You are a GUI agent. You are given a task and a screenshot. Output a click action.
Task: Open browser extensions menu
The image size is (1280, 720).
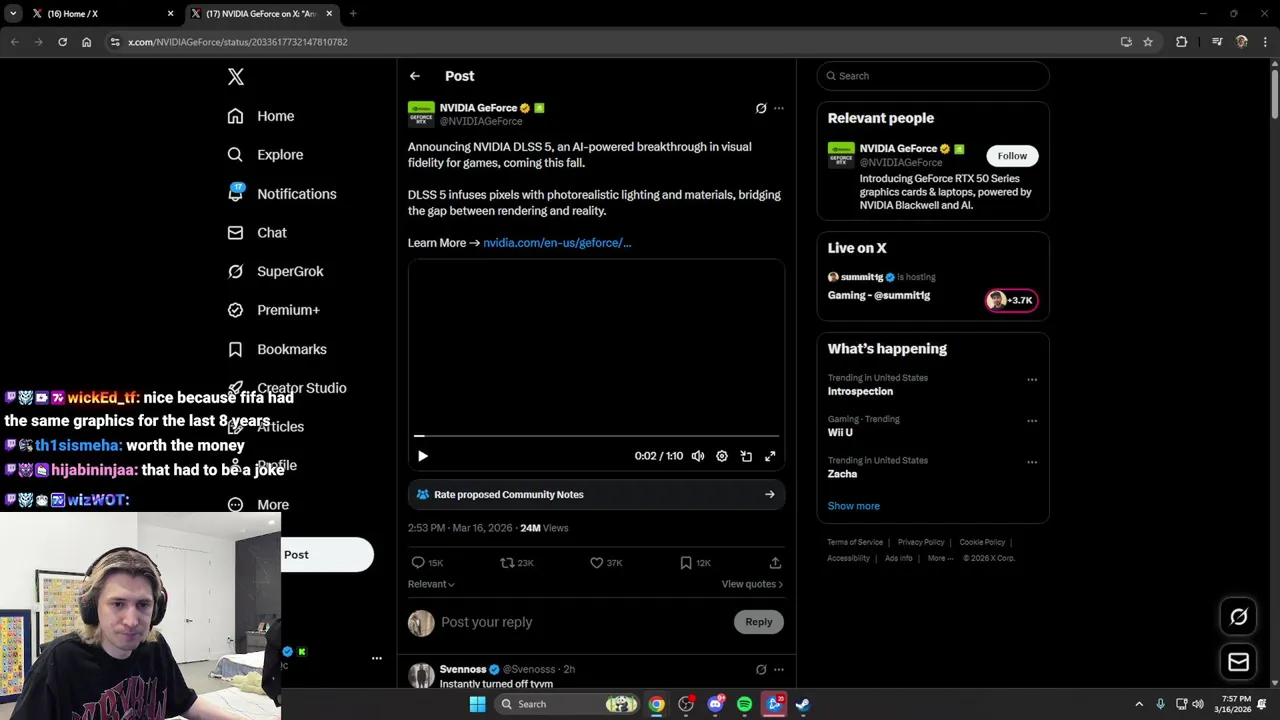1181,42
